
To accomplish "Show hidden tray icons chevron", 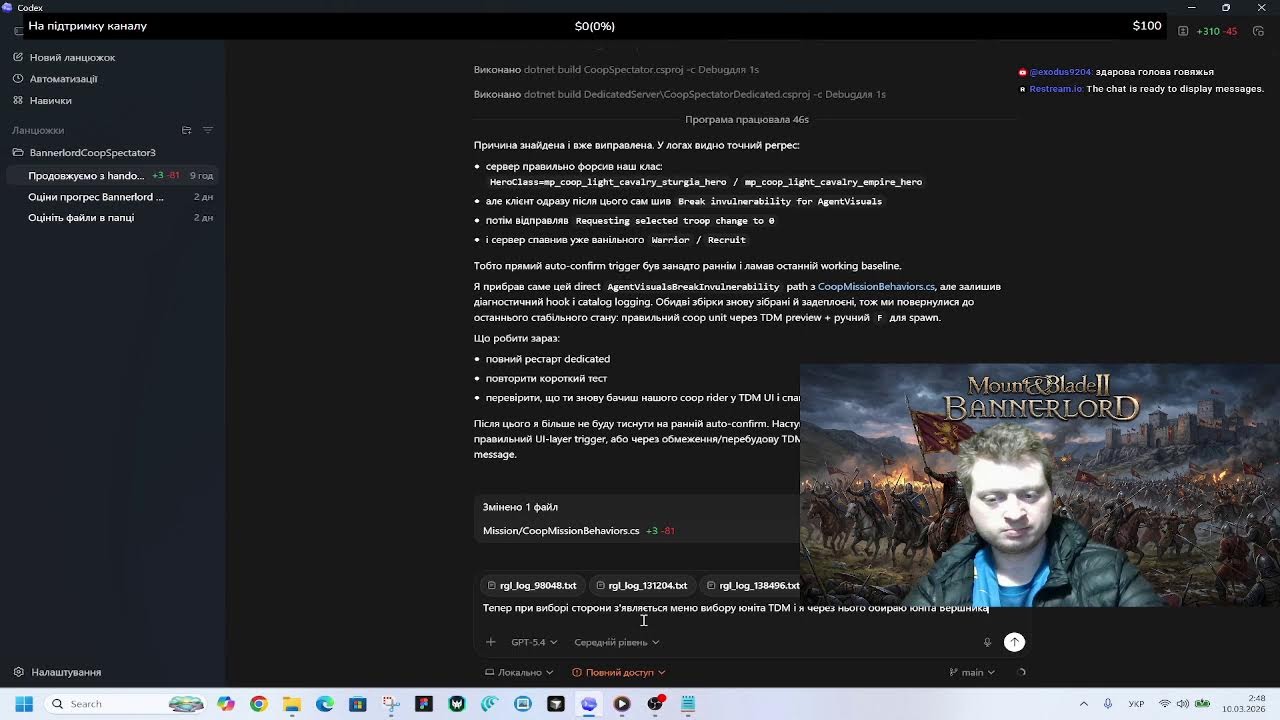I will (x=1084, y=704).
